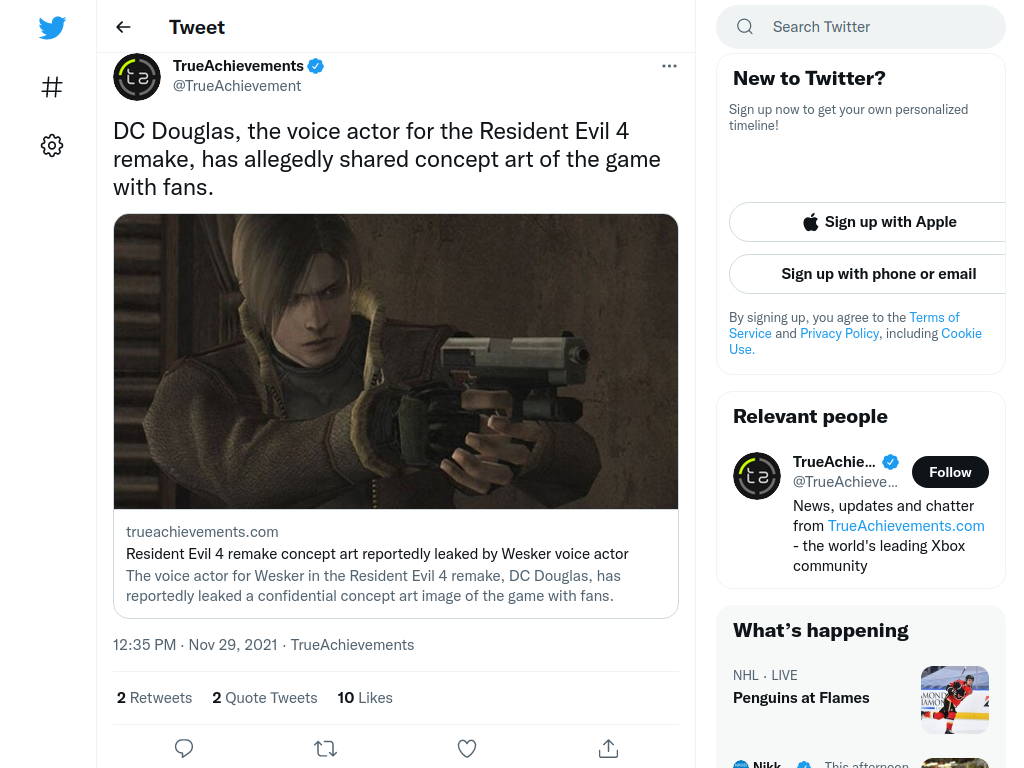Open Explore via the hashtag icon

click(52, 87)
